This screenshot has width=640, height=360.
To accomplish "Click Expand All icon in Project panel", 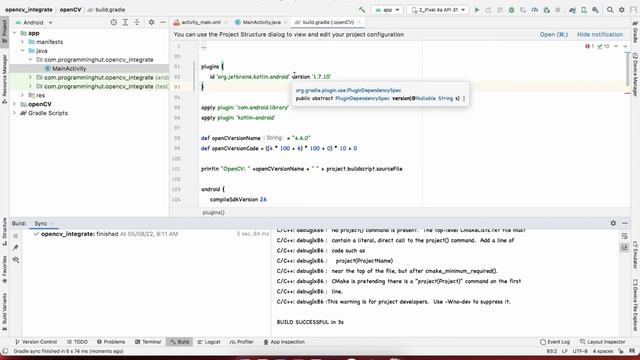I will [x=125, y=22].
